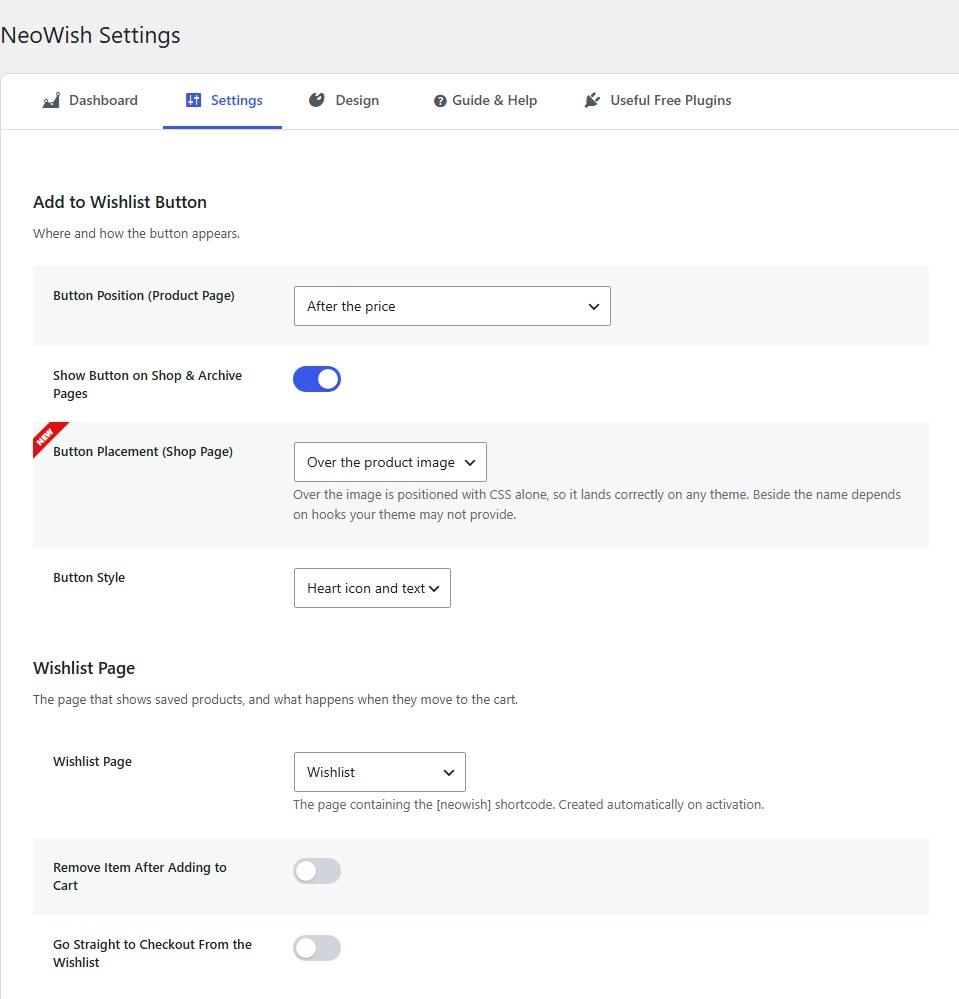Screen dimensions: 959x999
Task: Click the Button Placement (Shop Page) label
Action: click(x=143, y=452)
